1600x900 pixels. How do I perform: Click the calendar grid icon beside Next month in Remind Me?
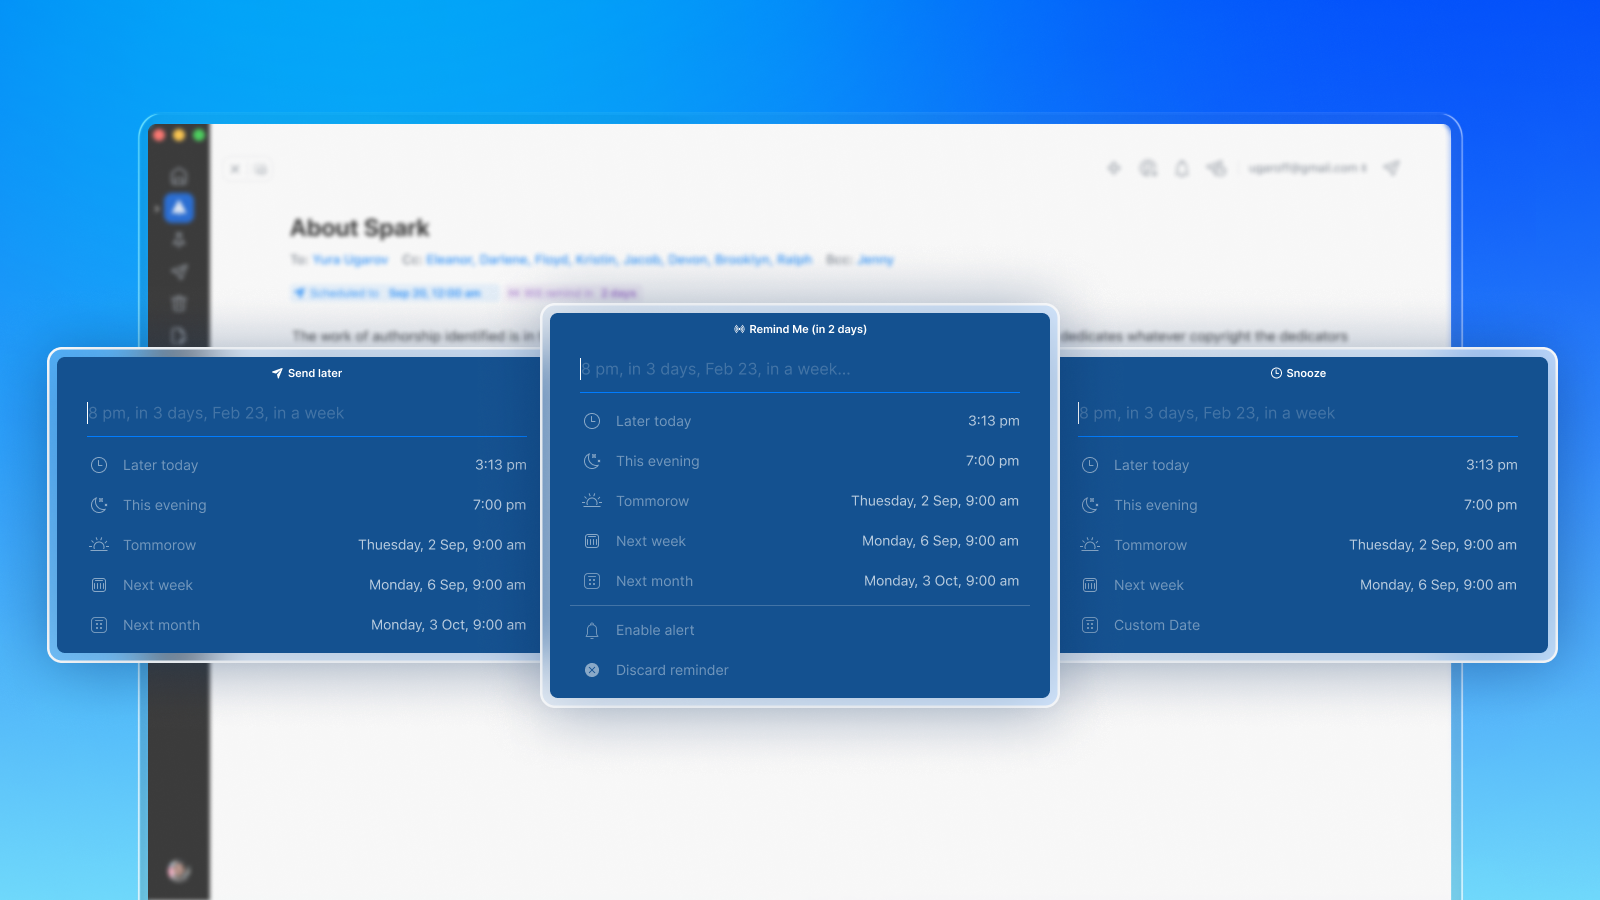tap(592, 581)
